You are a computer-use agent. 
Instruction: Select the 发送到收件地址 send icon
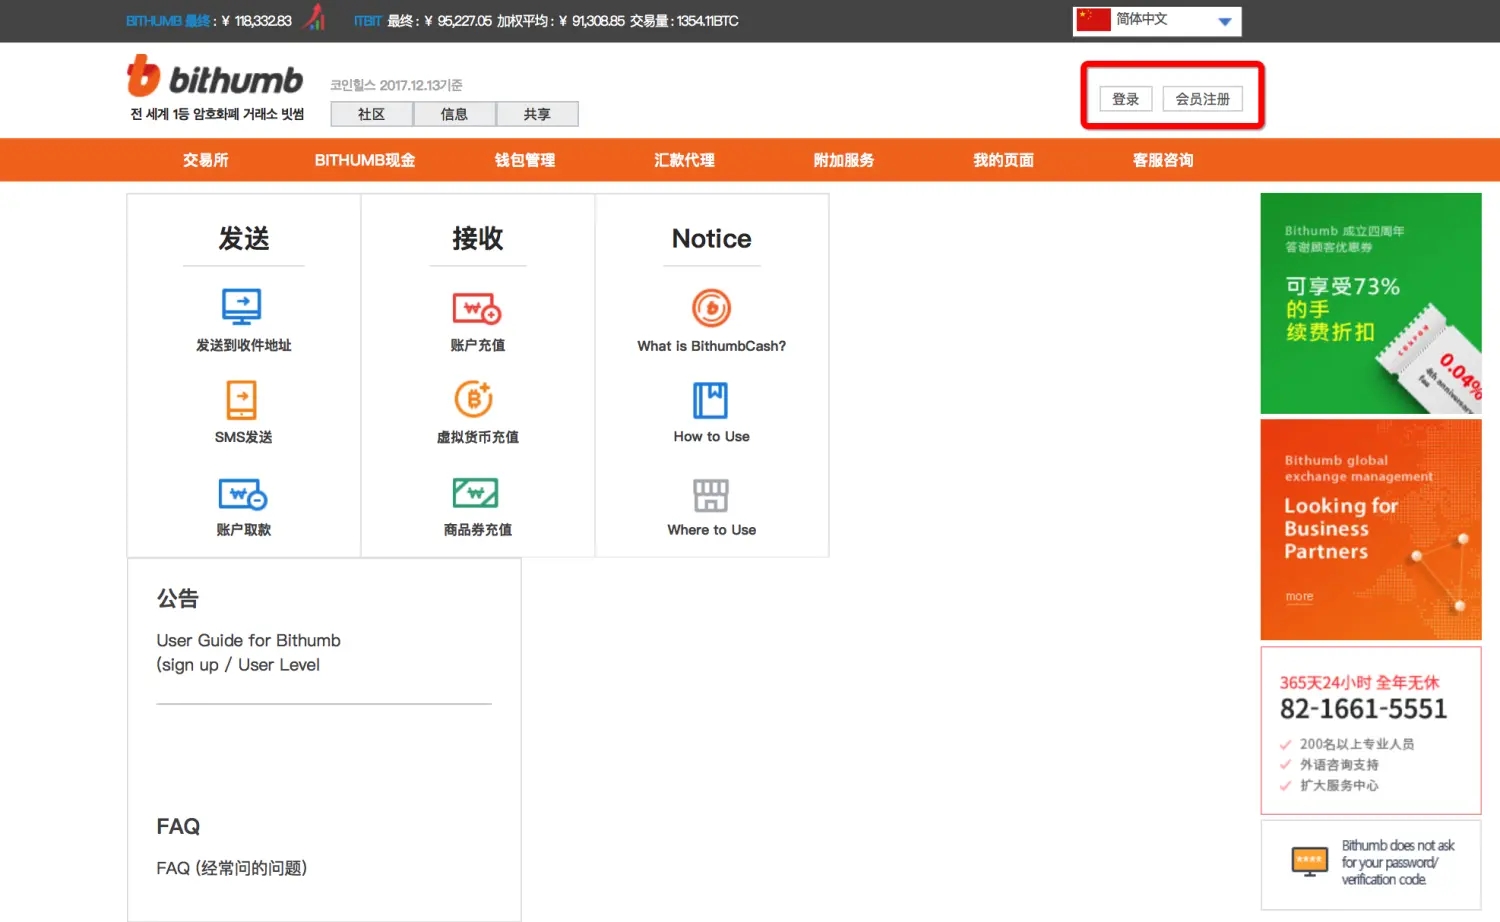coord(242,306)
